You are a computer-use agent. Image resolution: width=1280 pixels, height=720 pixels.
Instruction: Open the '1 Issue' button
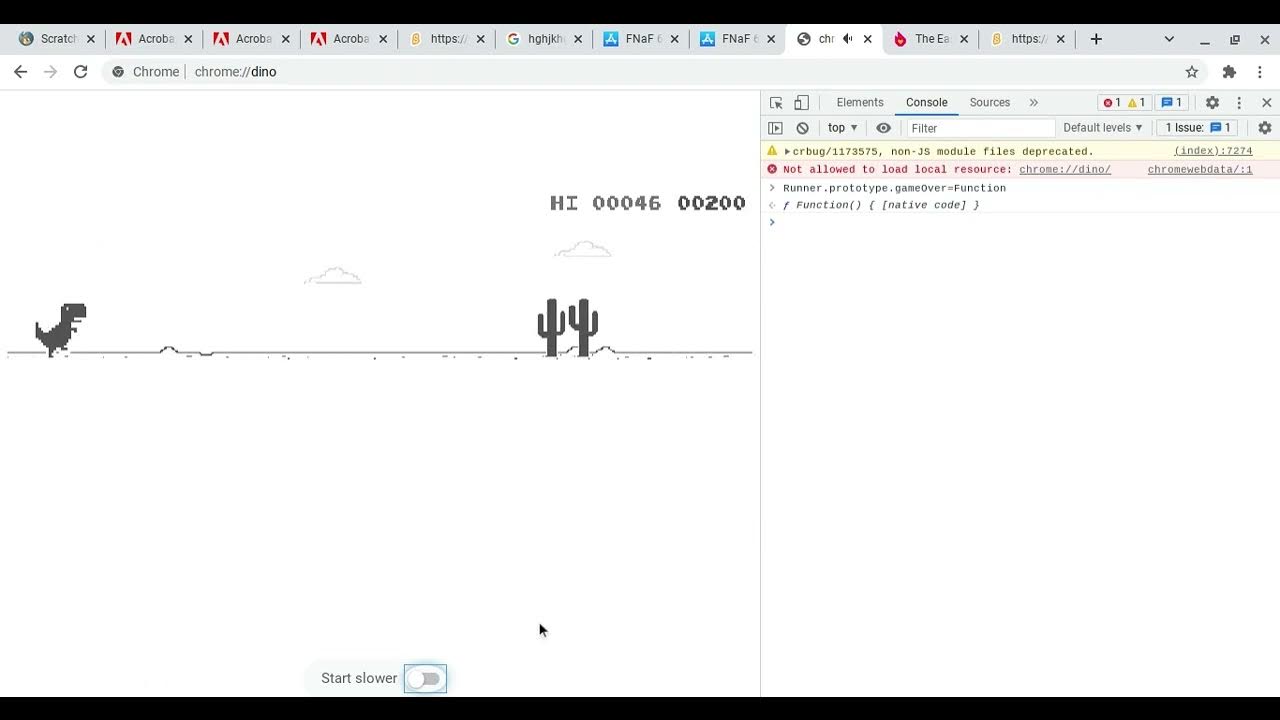[x=1198, y=128]
